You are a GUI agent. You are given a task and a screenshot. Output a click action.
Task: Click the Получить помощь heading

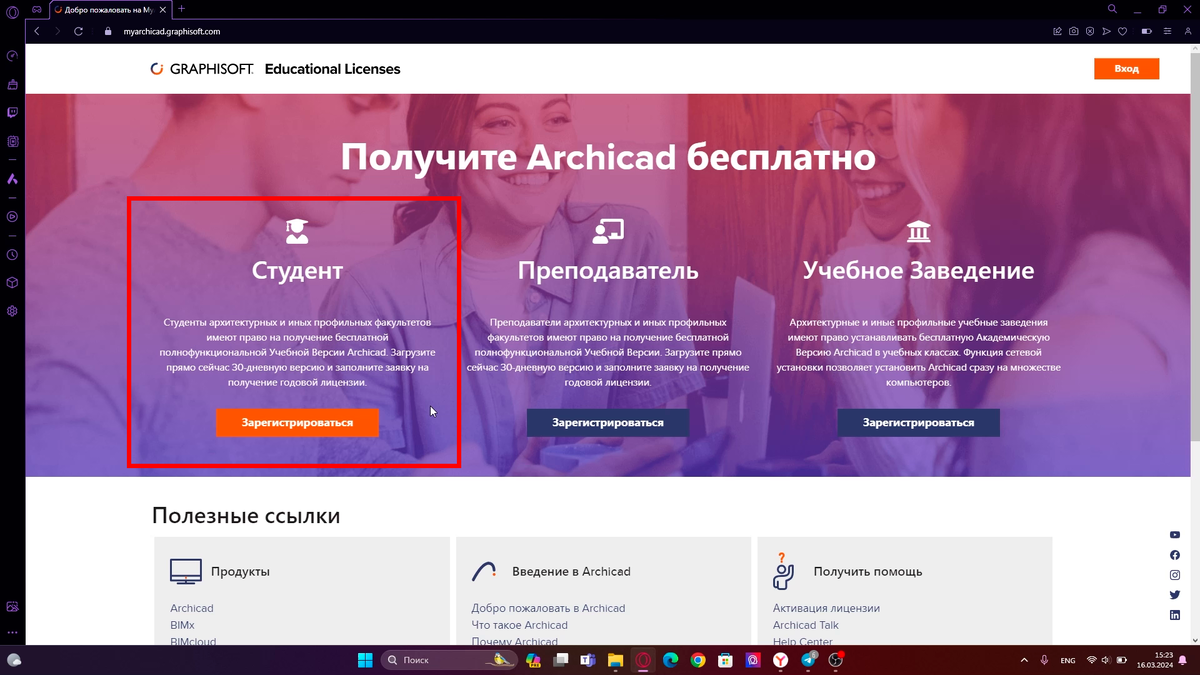tap(868, 572)
